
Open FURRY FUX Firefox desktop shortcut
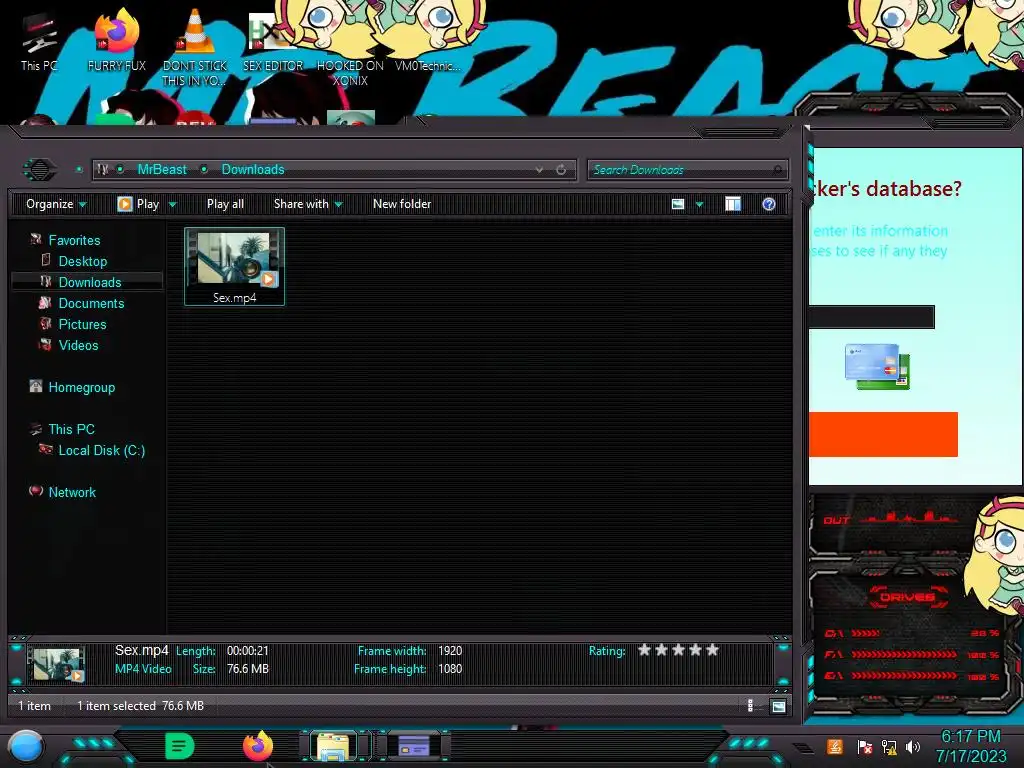click(x=117, y=39)
